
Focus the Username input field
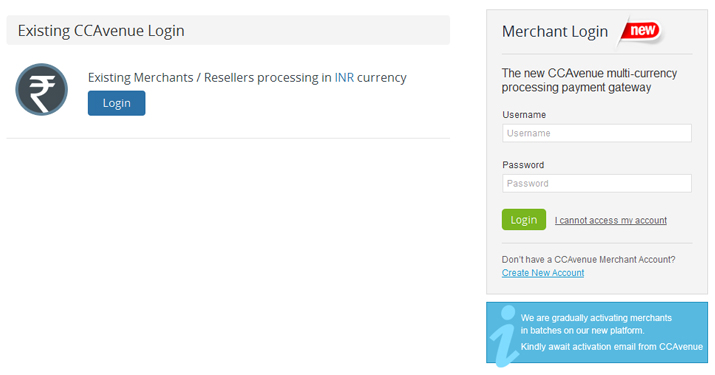(597, 133)
